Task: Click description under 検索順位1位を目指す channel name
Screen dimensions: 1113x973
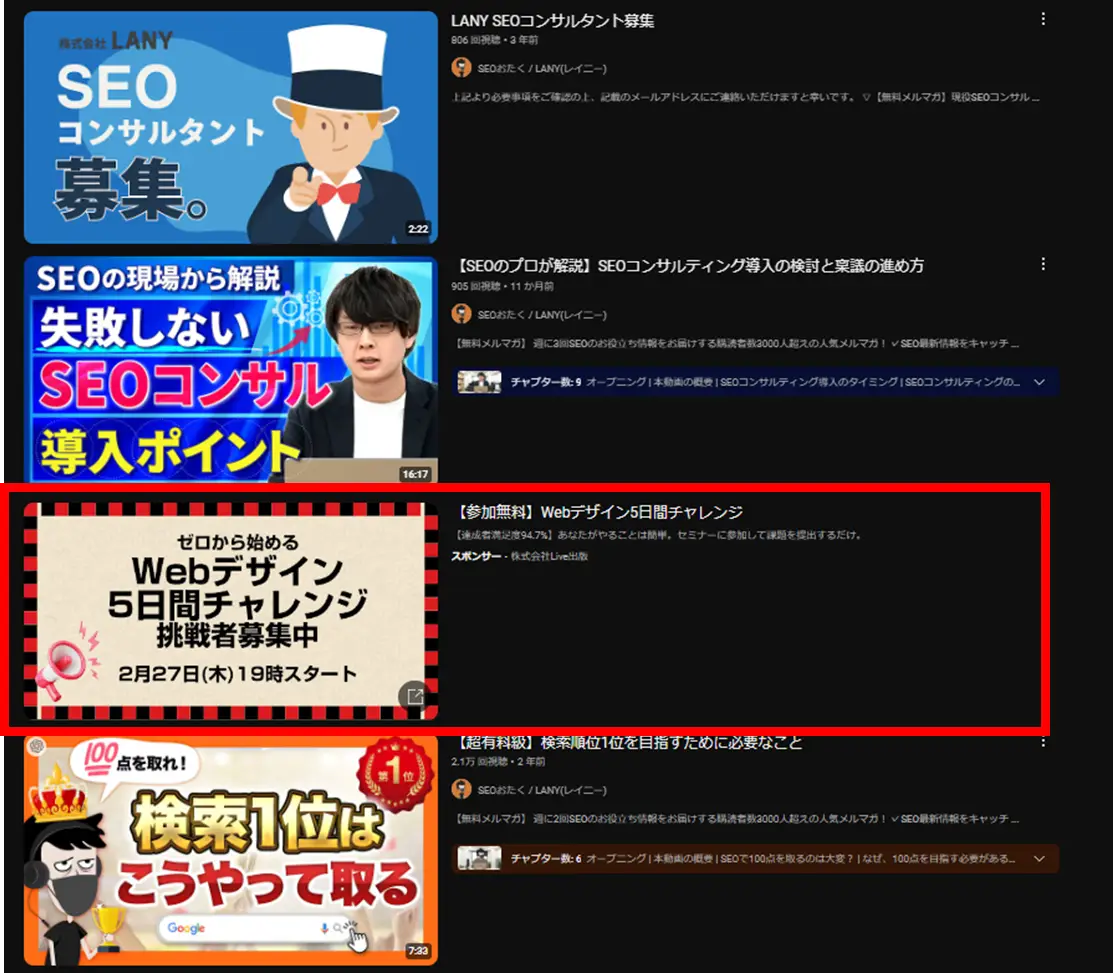Action: pos(736,819)
